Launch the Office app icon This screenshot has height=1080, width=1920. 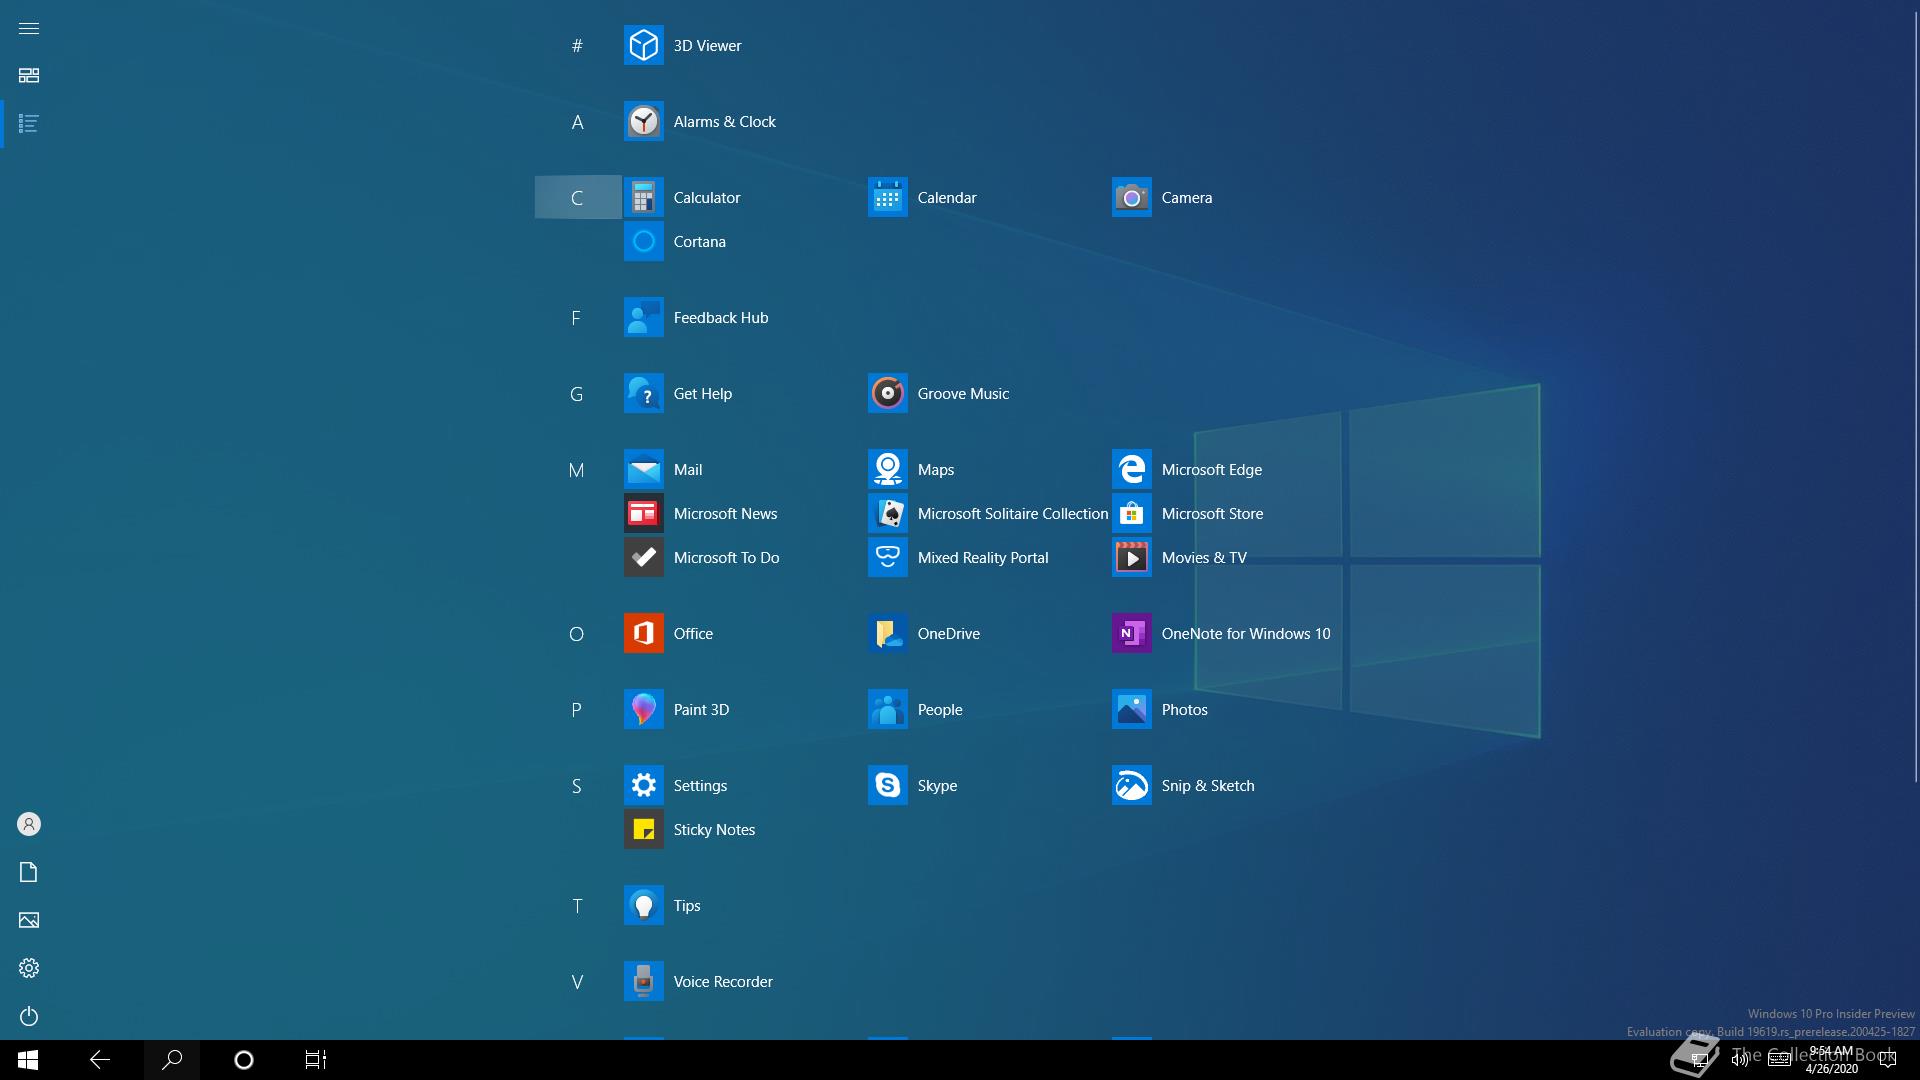point(643,633)
